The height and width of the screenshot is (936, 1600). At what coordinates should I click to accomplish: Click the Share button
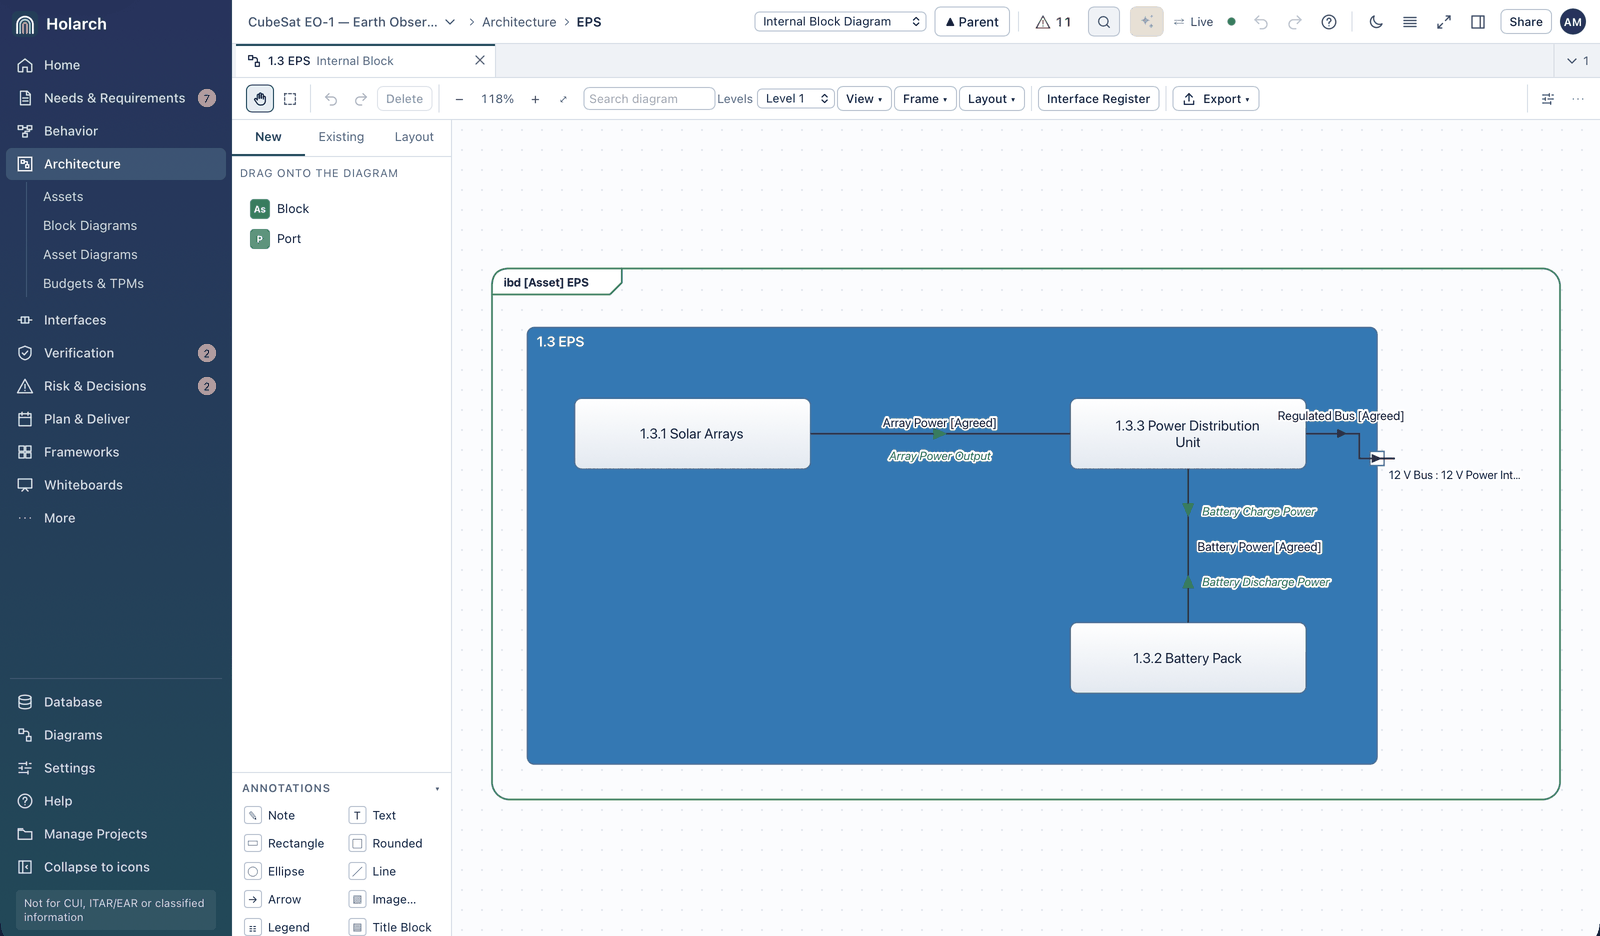pyautogui.click(x=1526, y=22)
